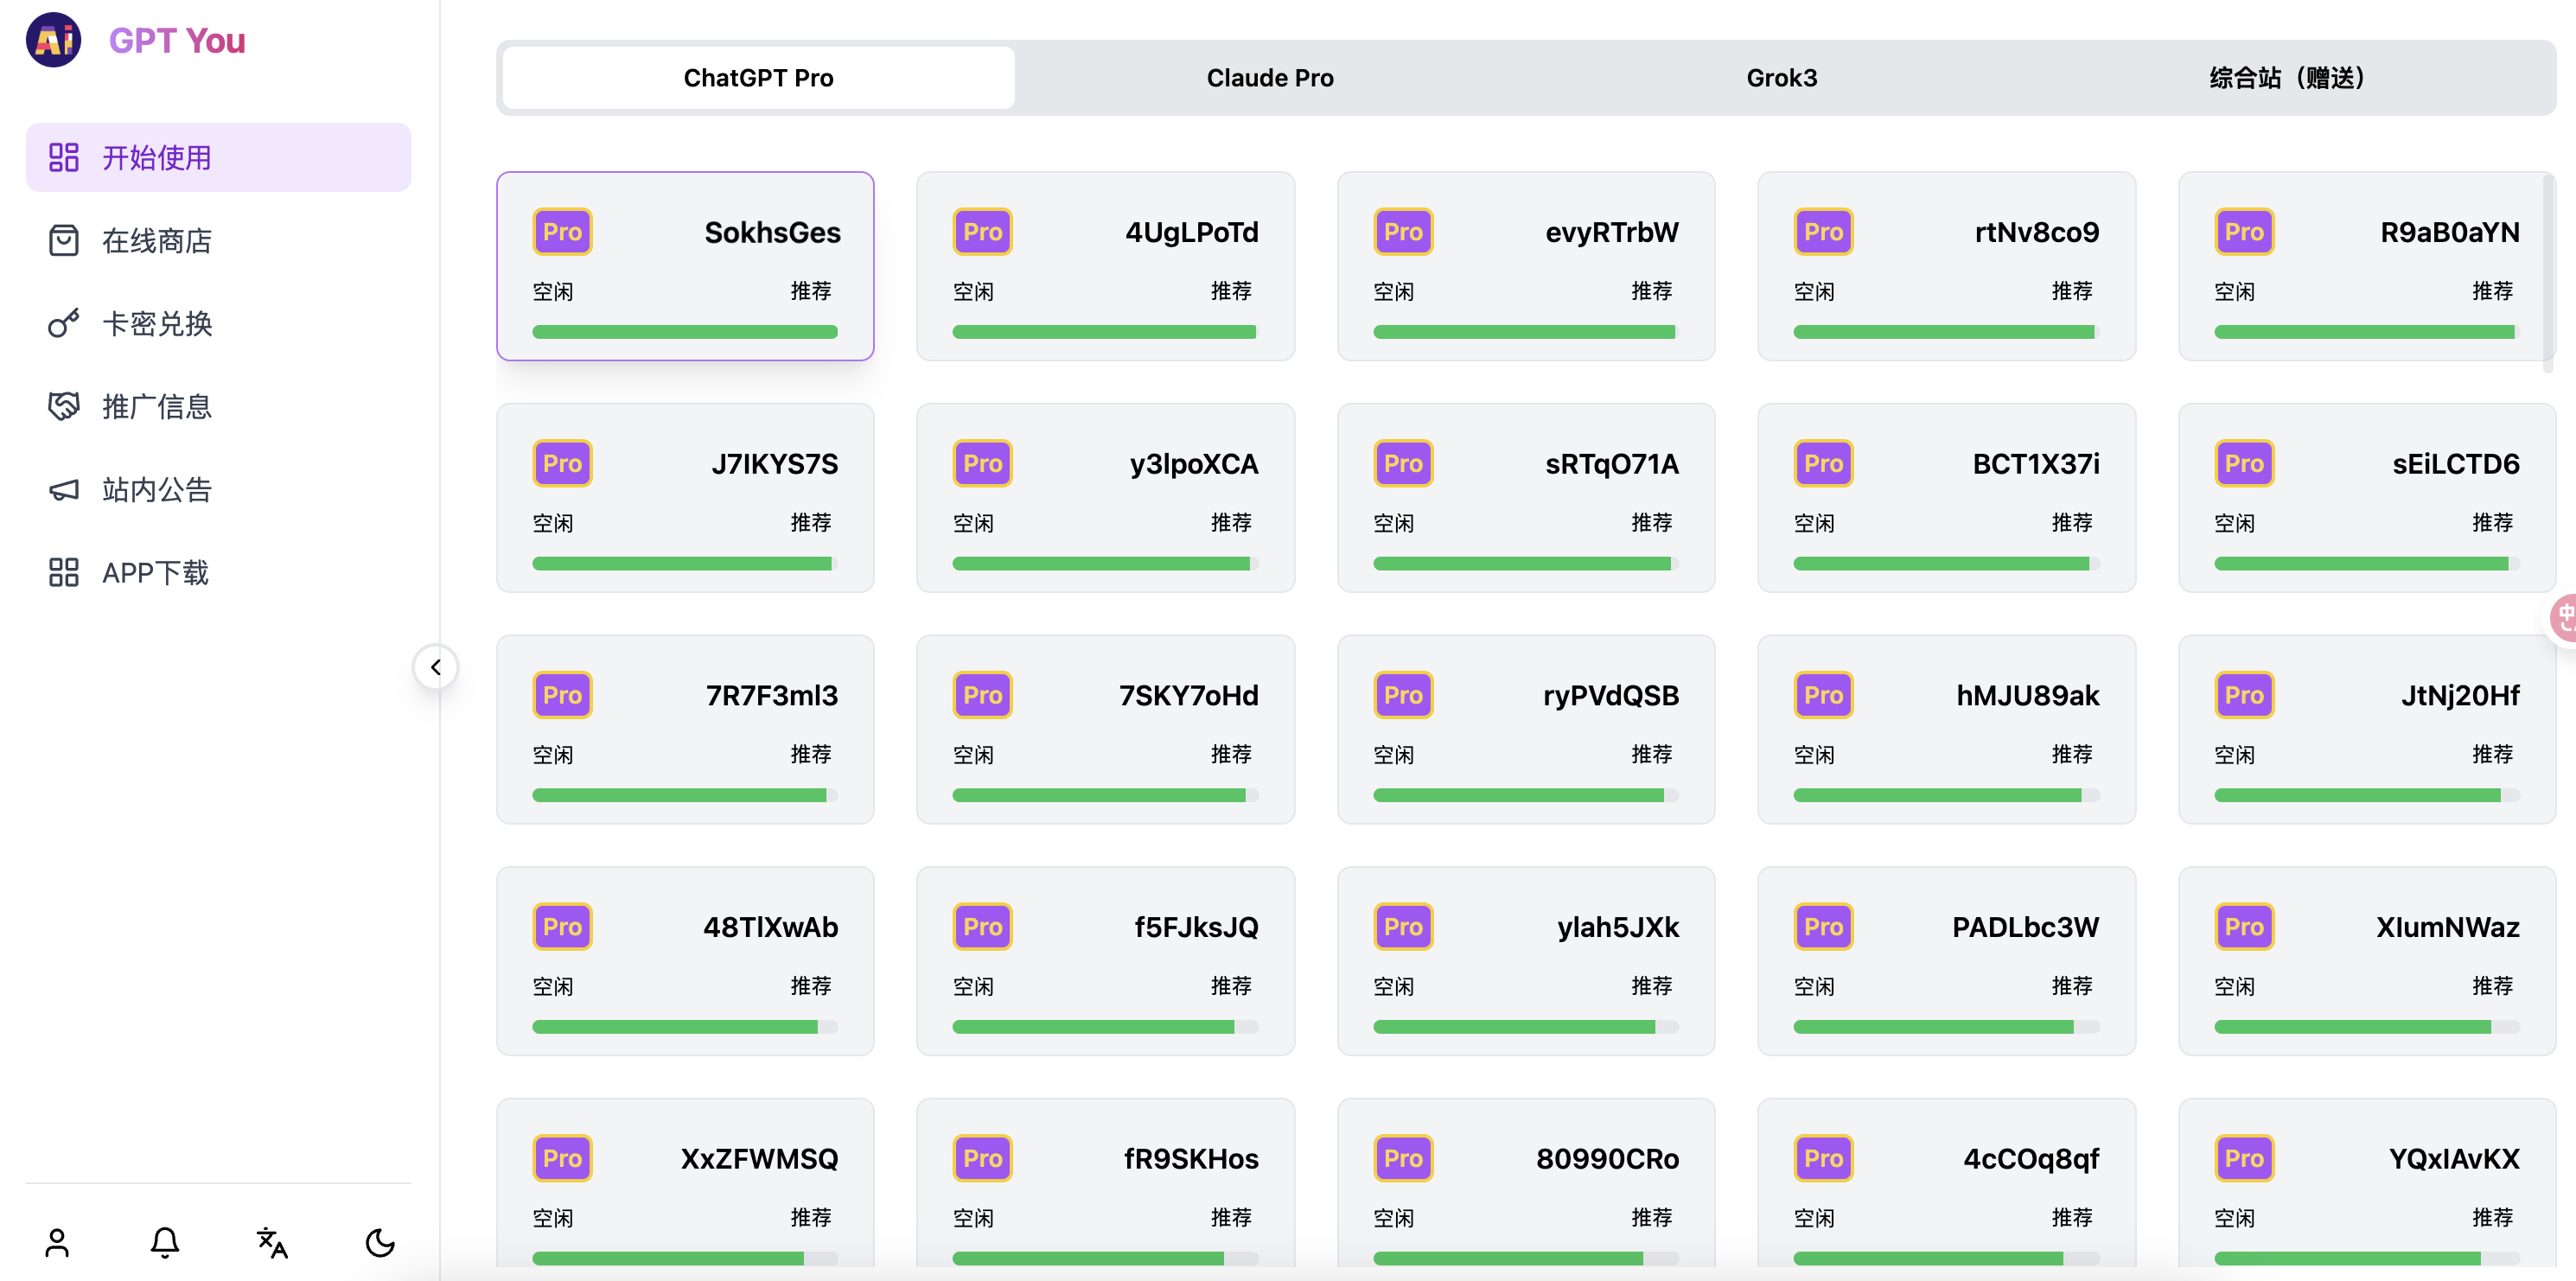2576x1281 pixels.
Task: Select the YQxIAvKX account name
Action: (x=2454, y=1158)
